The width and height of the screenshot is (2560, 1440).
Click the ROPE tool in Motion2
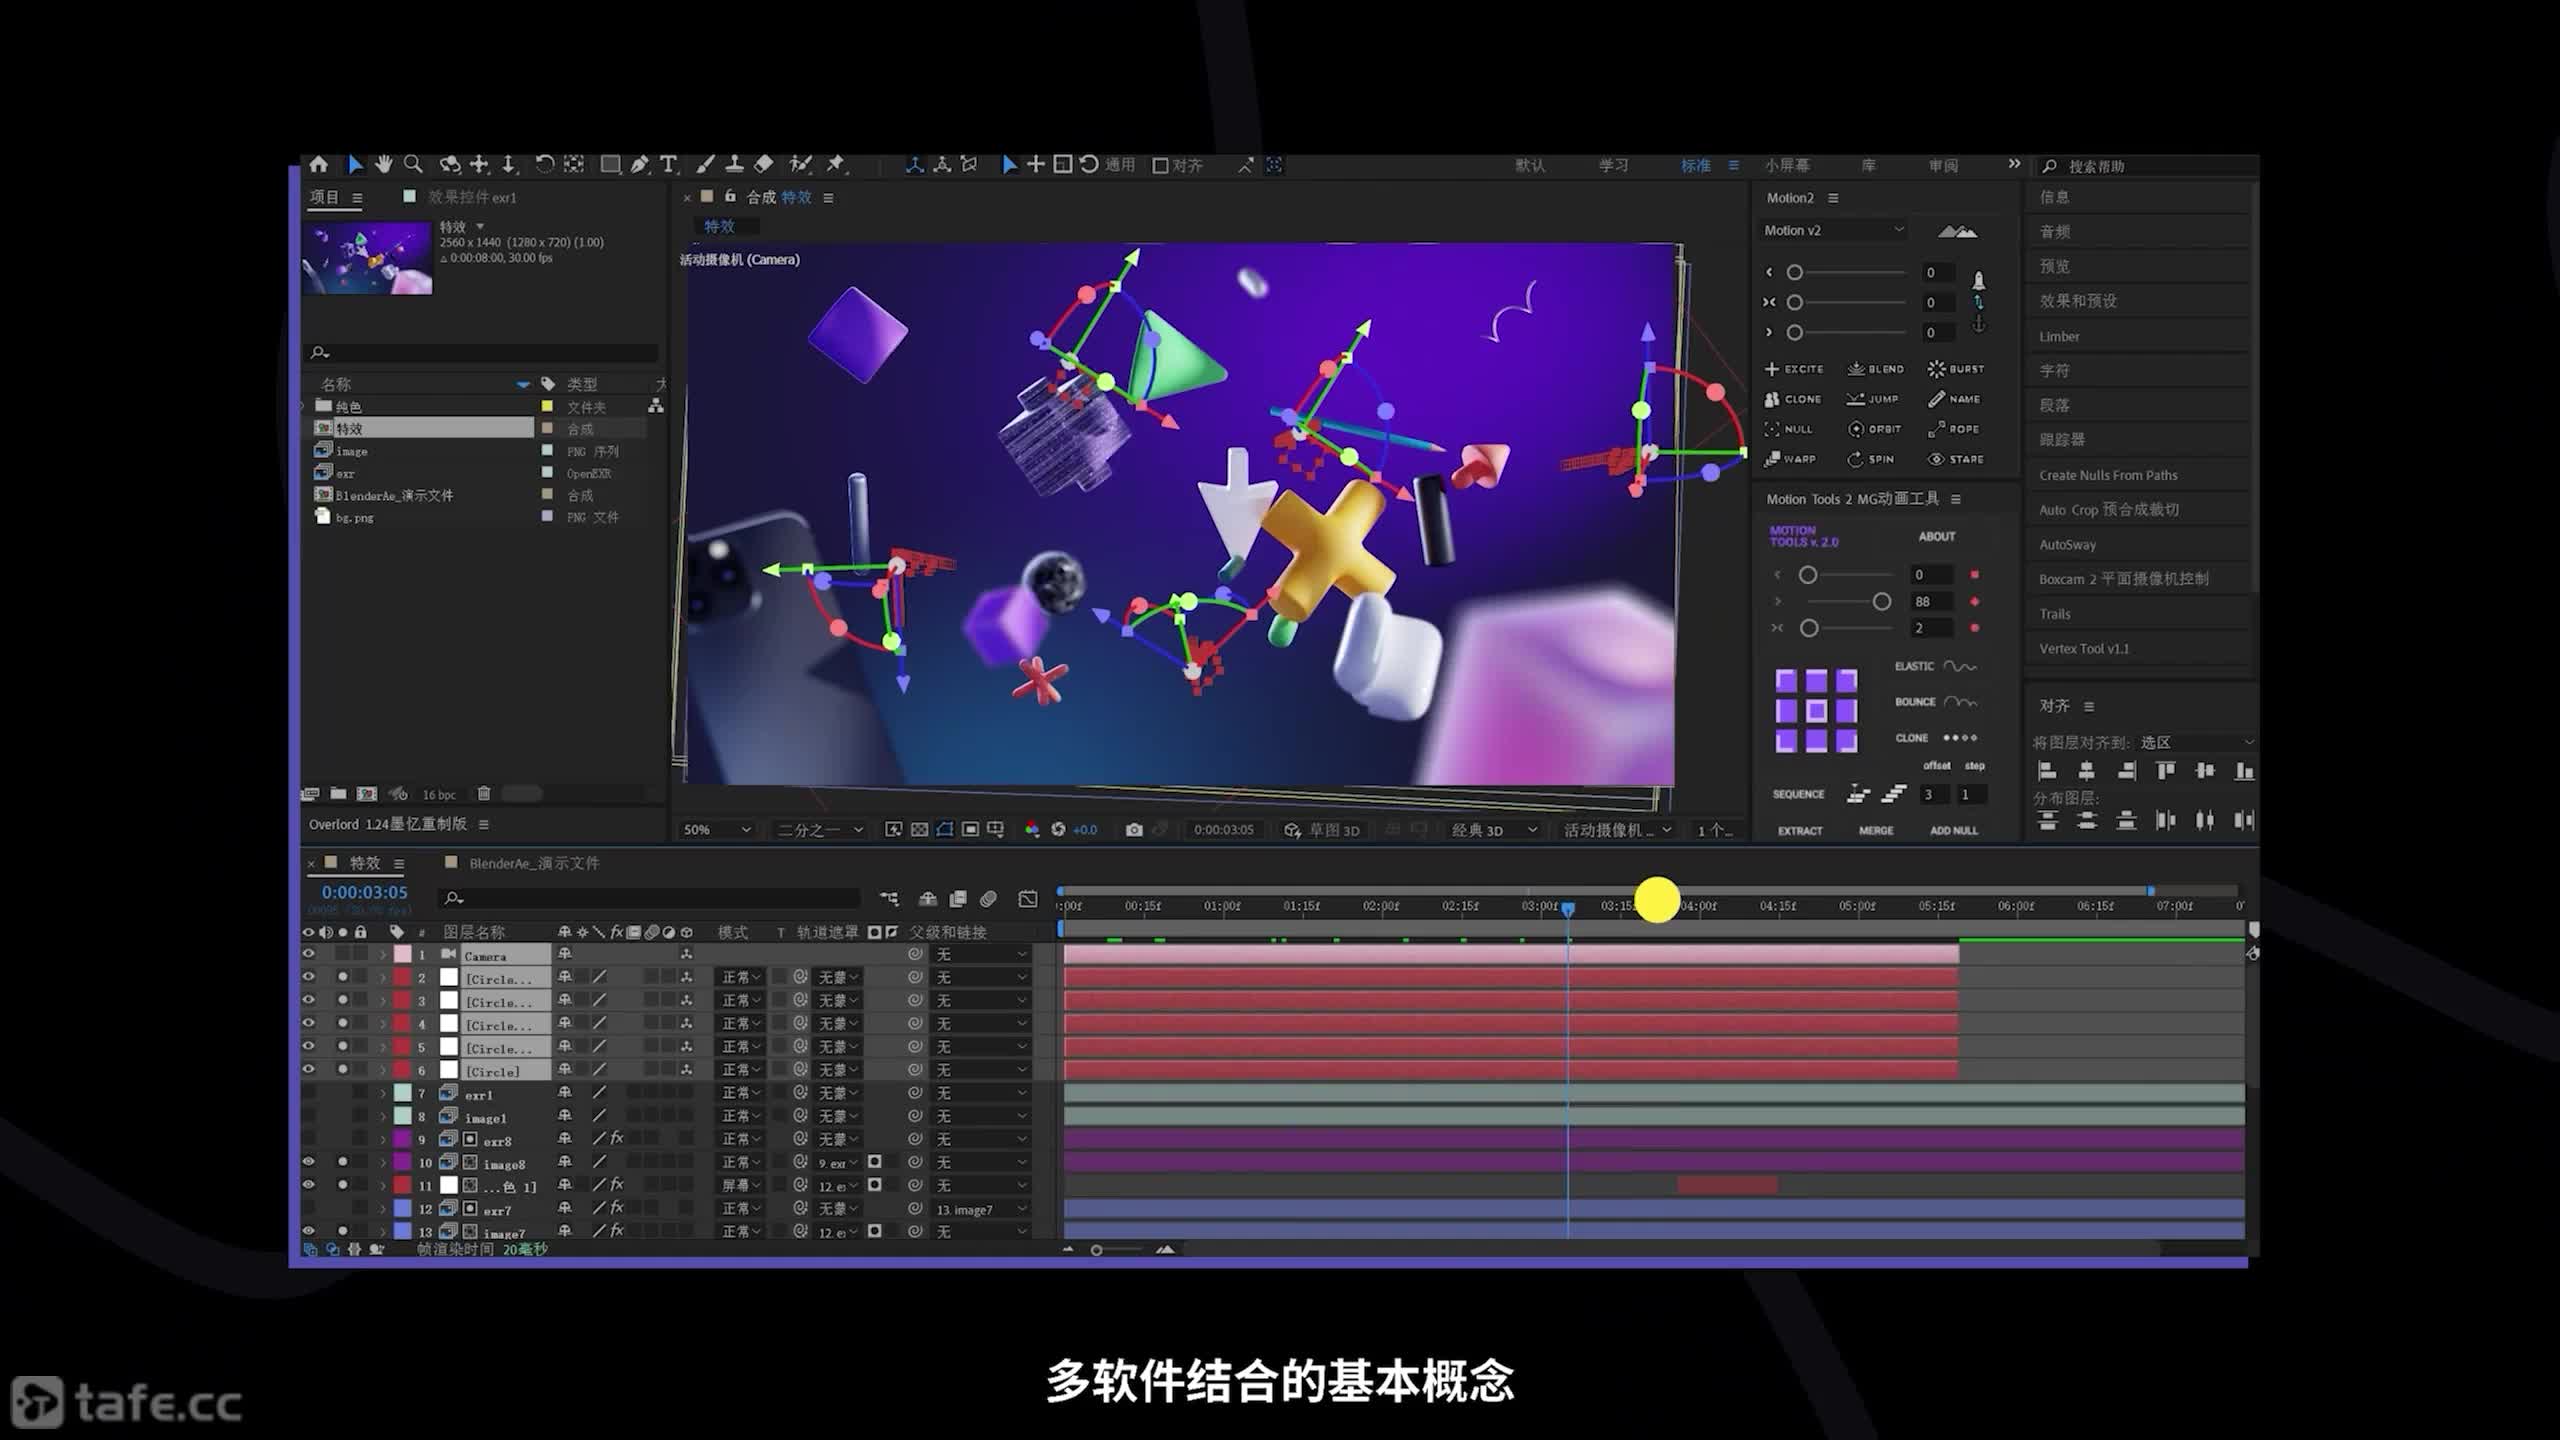(x=1954, y=429)
